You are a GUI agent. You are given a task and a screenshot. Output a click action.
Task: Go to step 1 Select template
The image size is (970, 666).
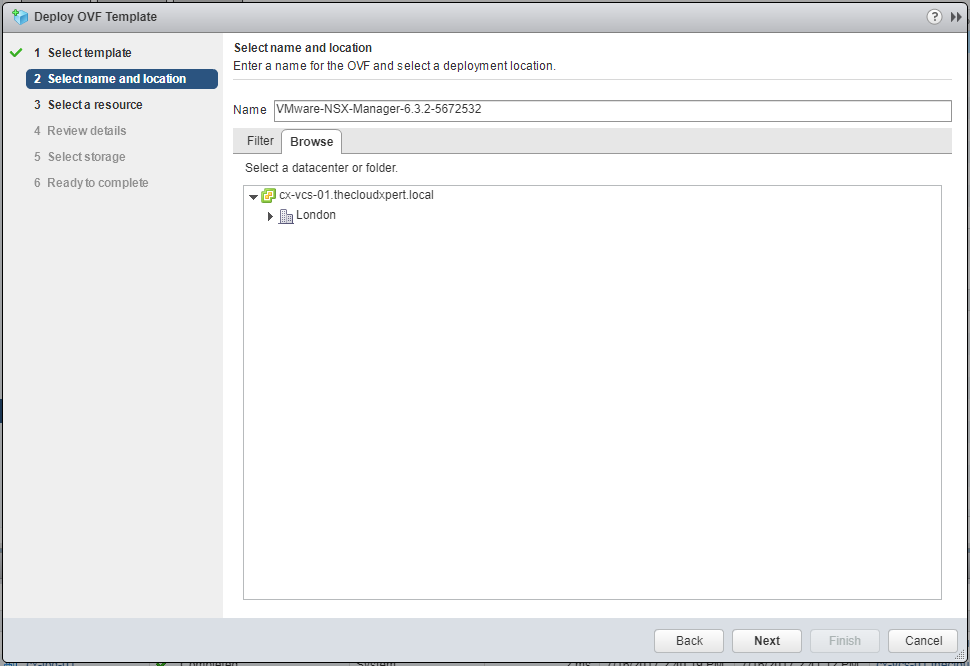point(89,53)
